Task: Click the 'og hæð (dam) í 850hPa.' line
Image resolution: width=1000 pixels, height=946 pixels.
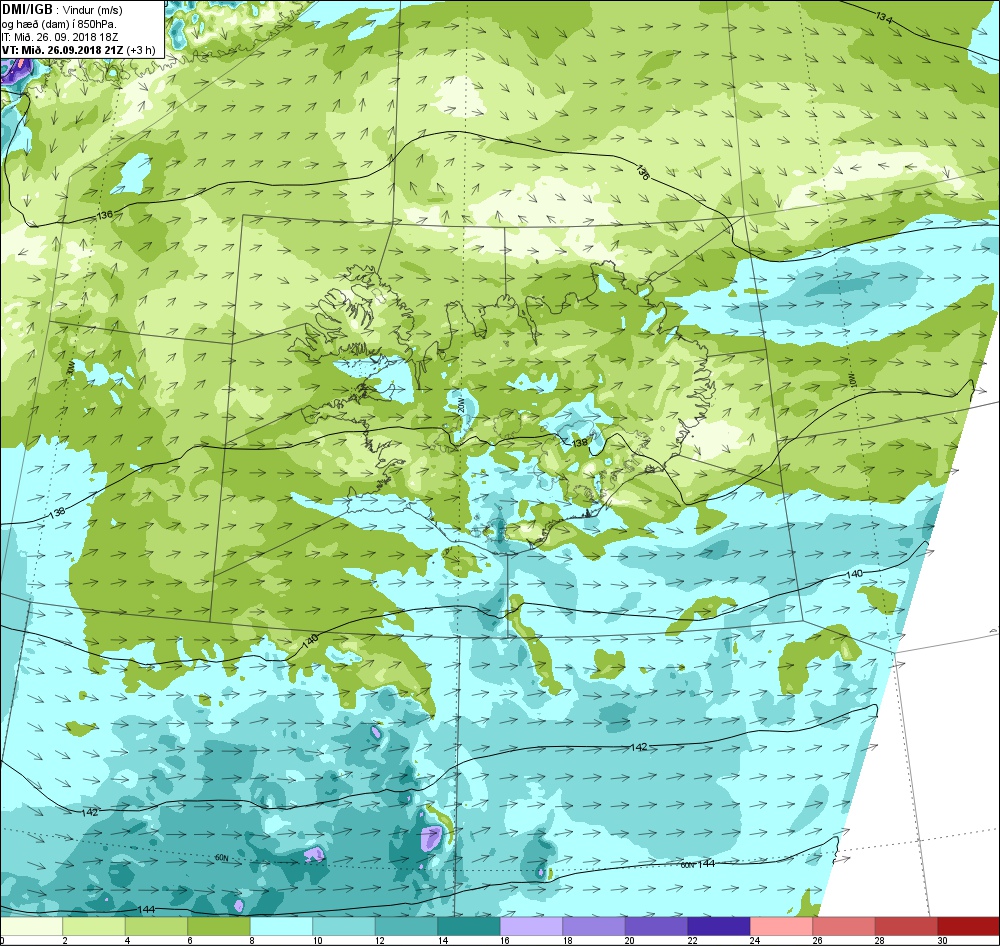Action: click(59, 24)
